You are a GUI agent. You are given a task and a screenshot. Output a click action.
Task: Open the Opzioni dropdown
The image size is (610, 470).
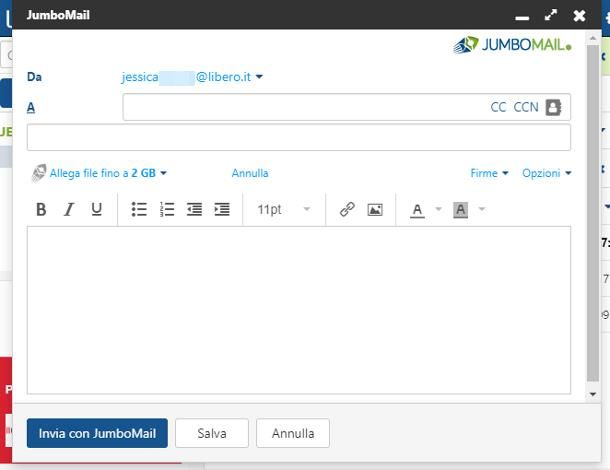[547, 173]
